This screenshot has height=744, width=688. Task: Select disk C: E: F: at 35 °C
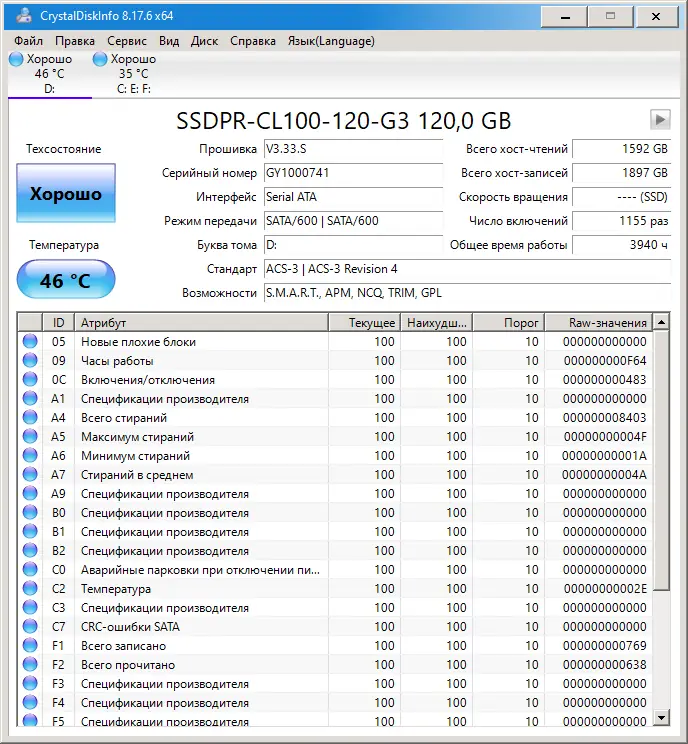133,74
